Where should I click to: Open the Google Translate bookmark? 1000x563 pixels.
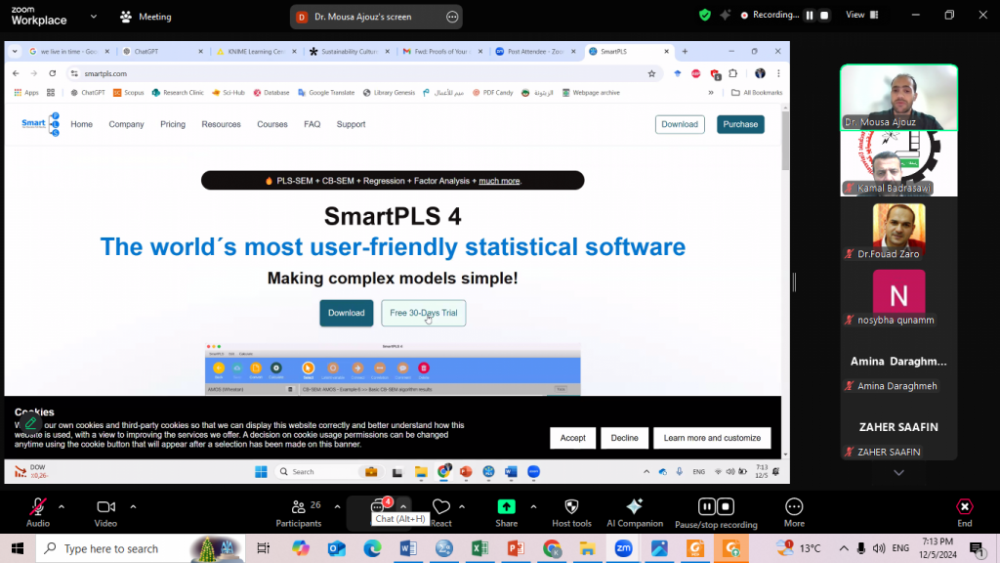(326, 92)
